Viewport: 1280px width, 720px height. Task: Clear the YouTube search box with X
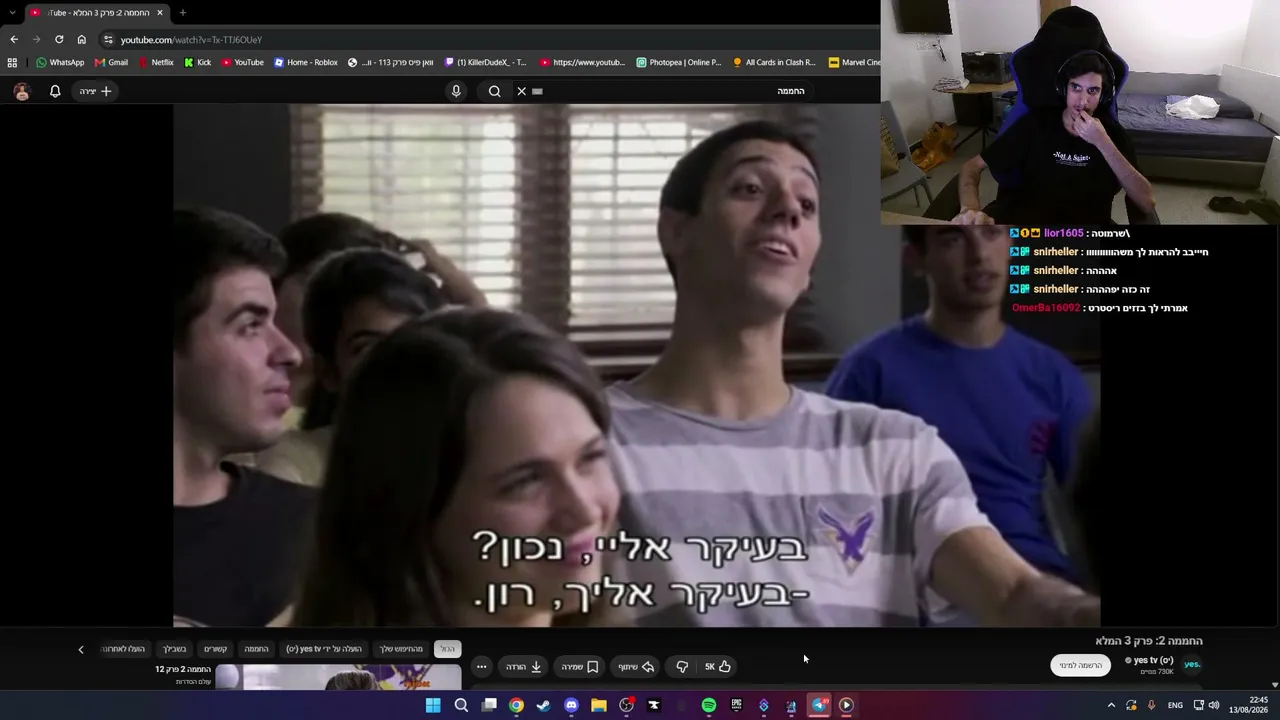click(521, 91)
